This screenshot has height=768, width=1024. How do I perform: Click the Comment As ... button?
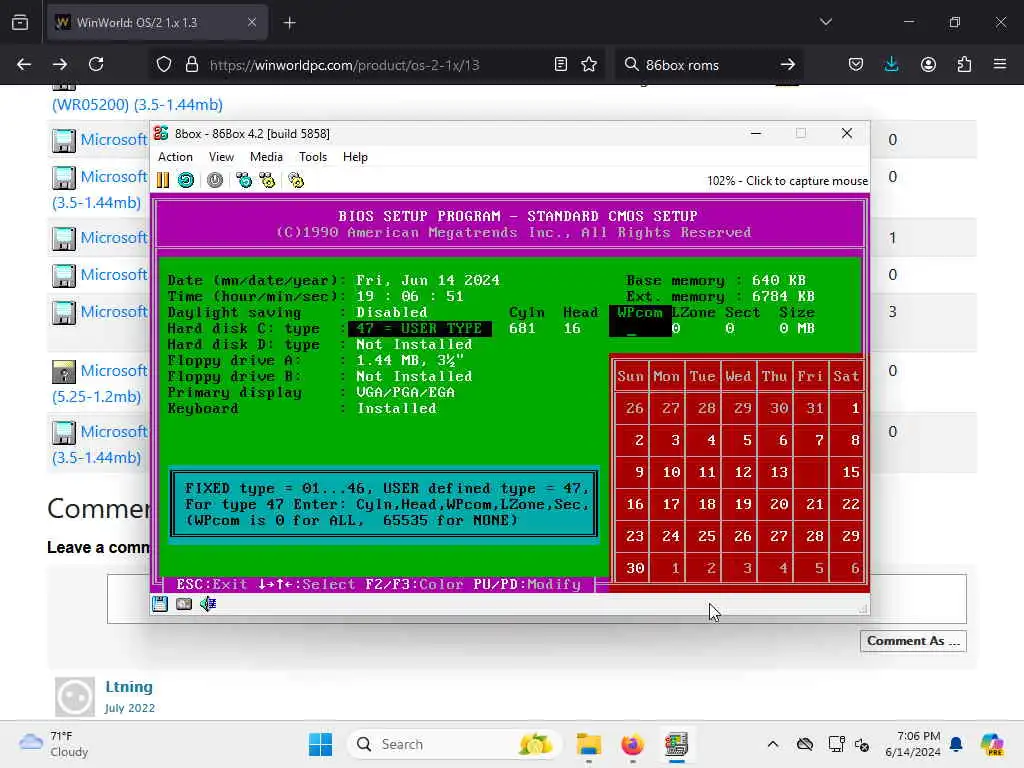point(913,641)
